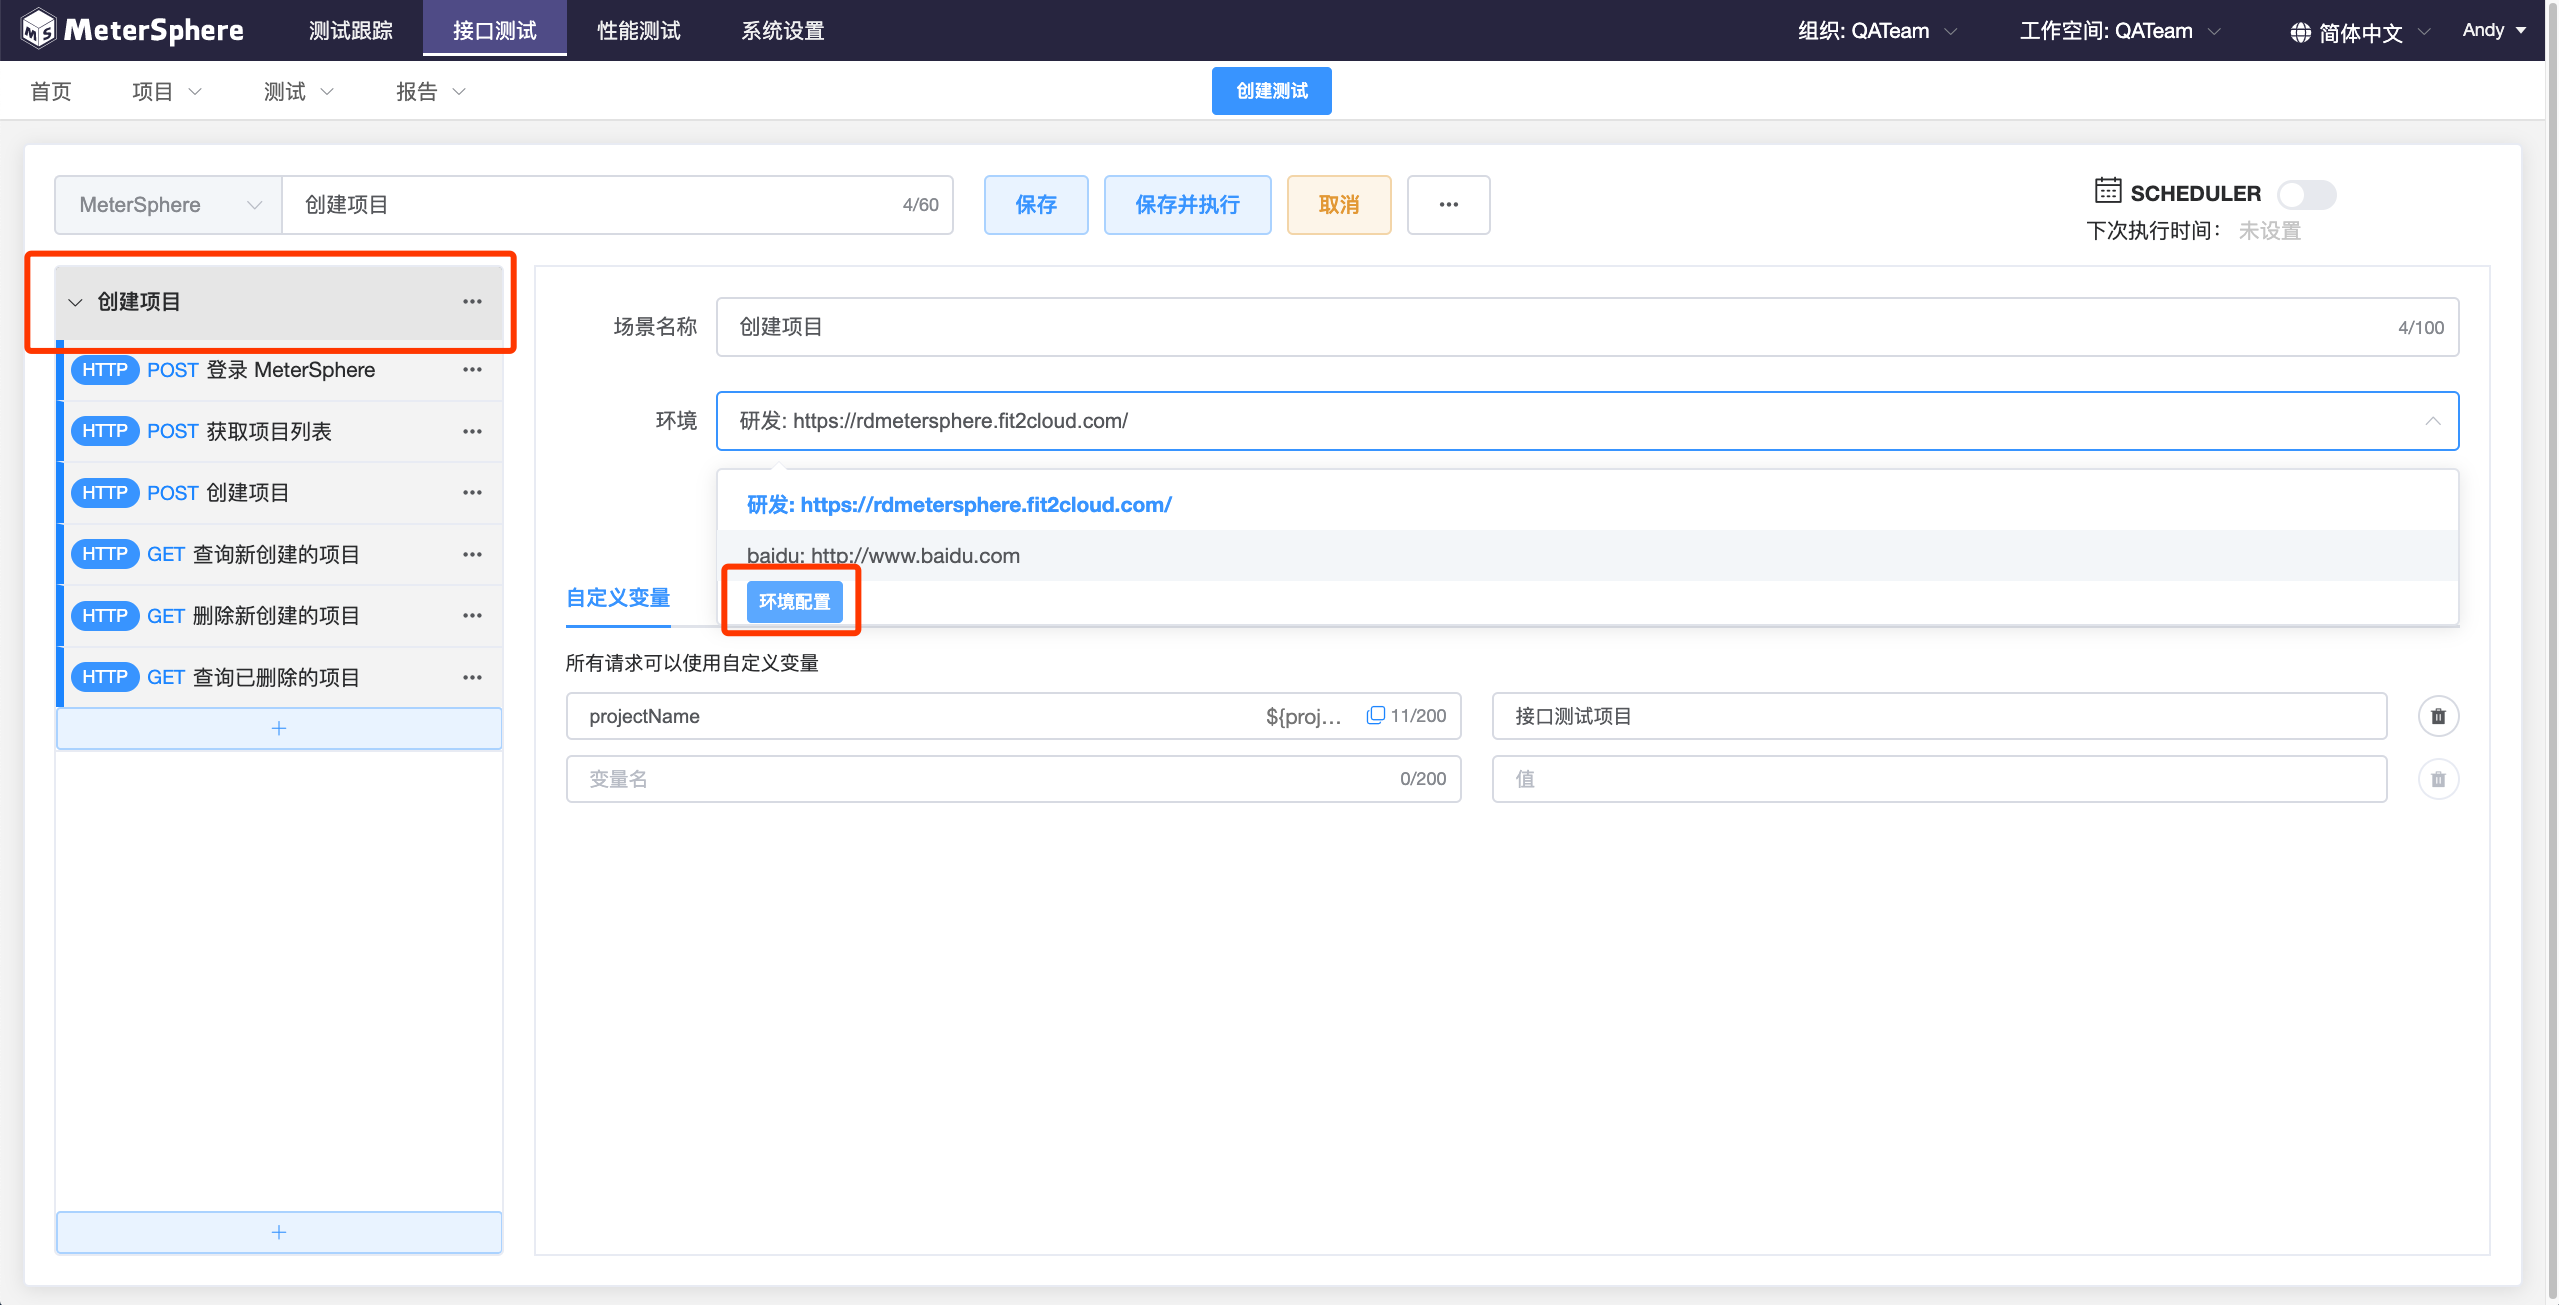The width and height of the screenshot is (2559, 1305).
Task: Click the MeterSphere logo icon
Action: tap(39, 30)
